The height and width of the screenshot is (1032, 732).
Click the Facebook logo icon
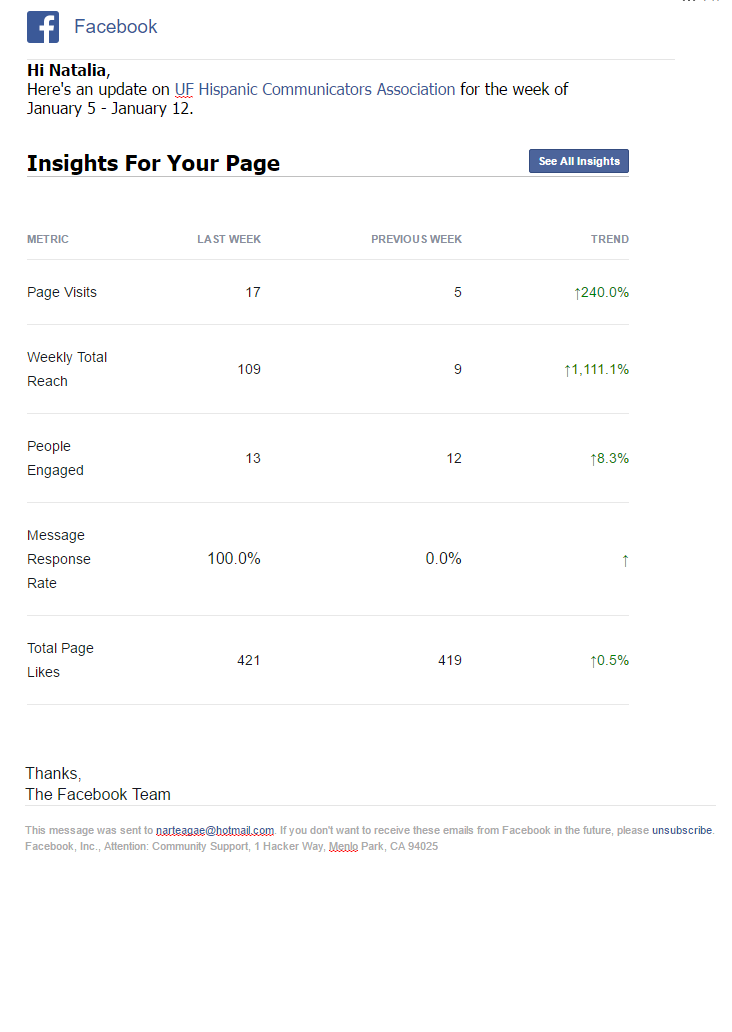pos(43,27)
